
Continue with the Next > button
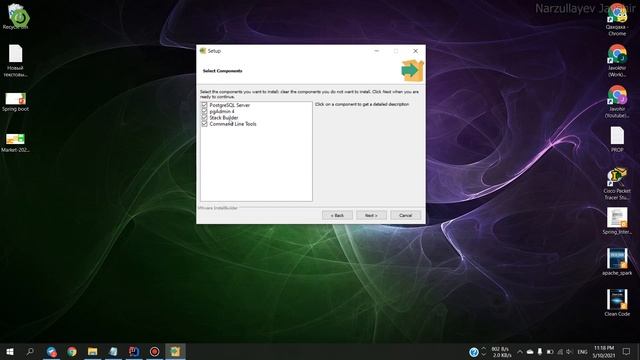coord(371,215)
